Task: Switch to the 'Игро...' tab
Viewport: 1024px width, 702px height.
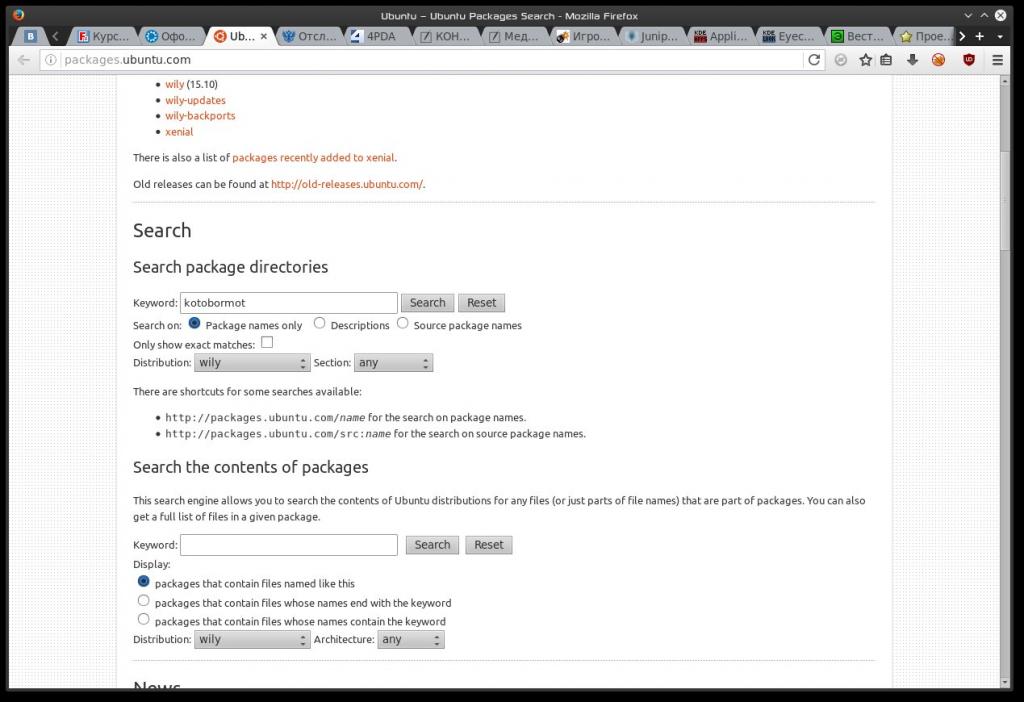Action: click(584, 37)
